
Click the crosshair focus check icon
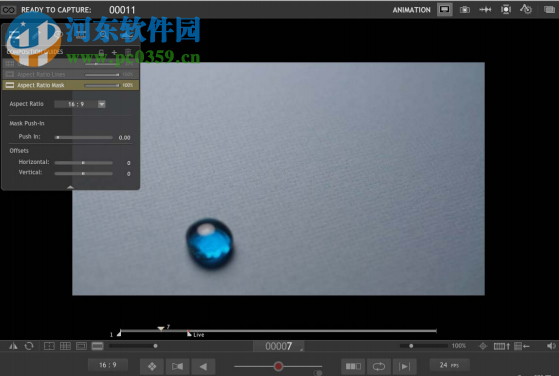coord(483,346)
